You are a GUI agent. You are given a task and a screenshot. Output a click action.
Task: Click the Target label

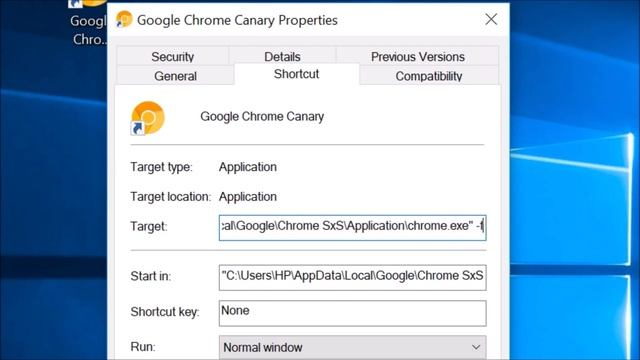pyautogui.click(x=149, y=227)
